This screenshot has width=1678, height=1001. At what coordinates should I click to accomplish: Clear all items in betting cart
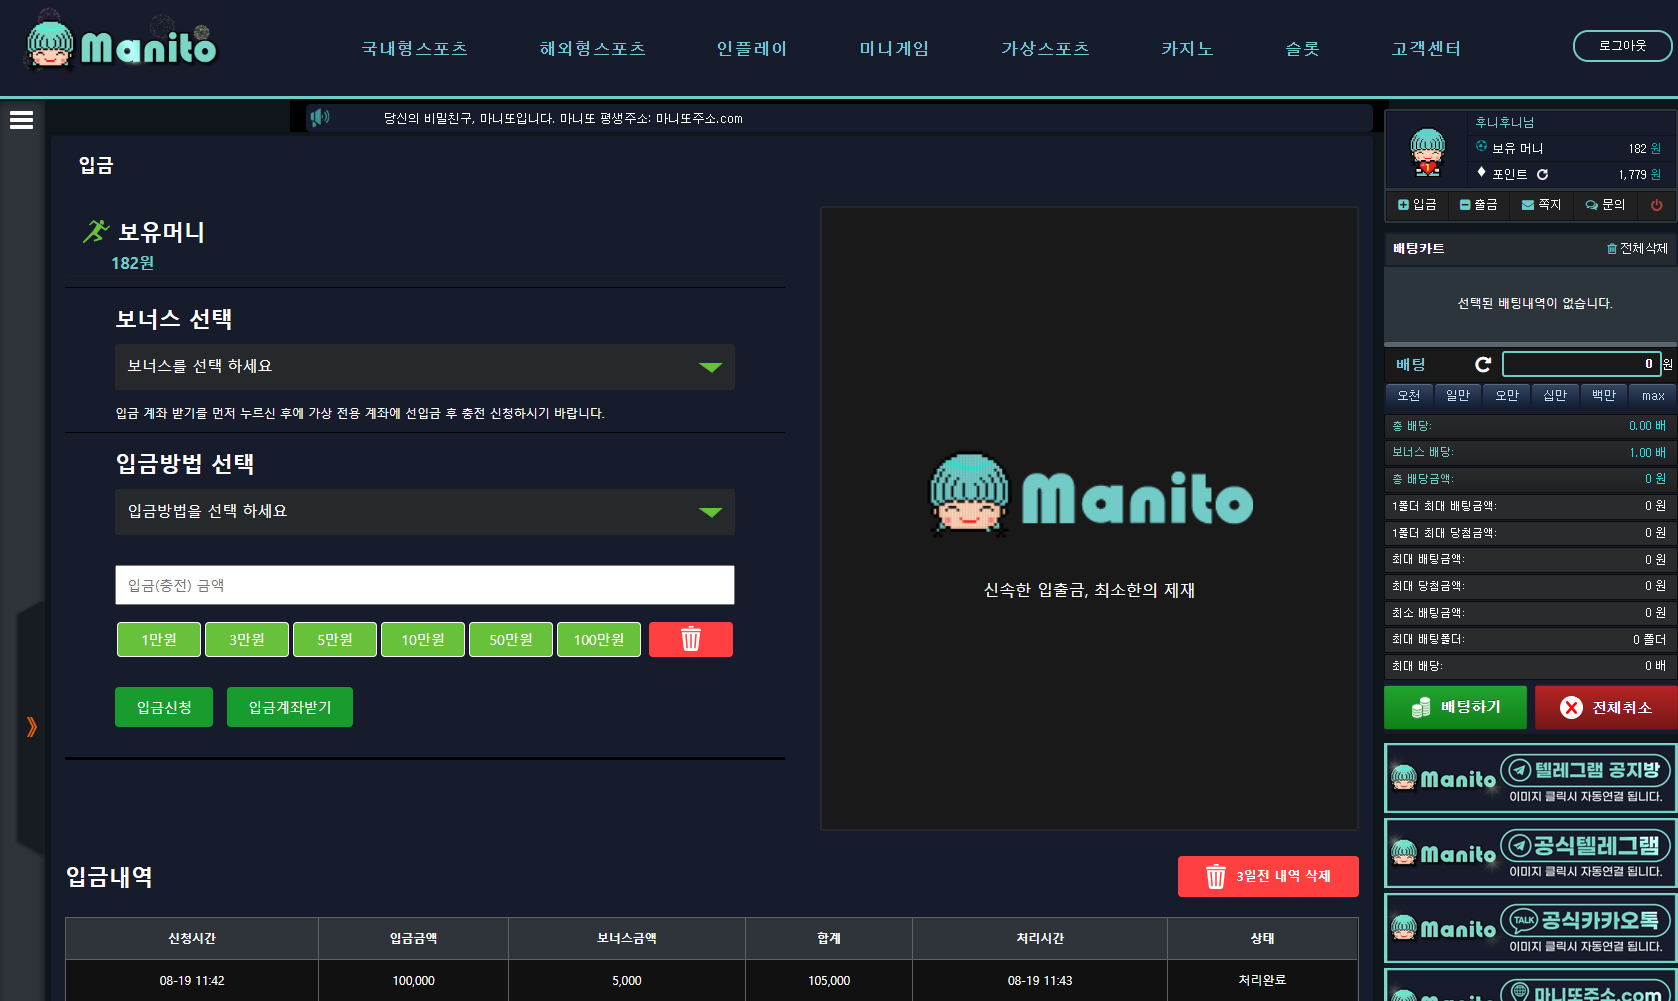(1636, 249)
